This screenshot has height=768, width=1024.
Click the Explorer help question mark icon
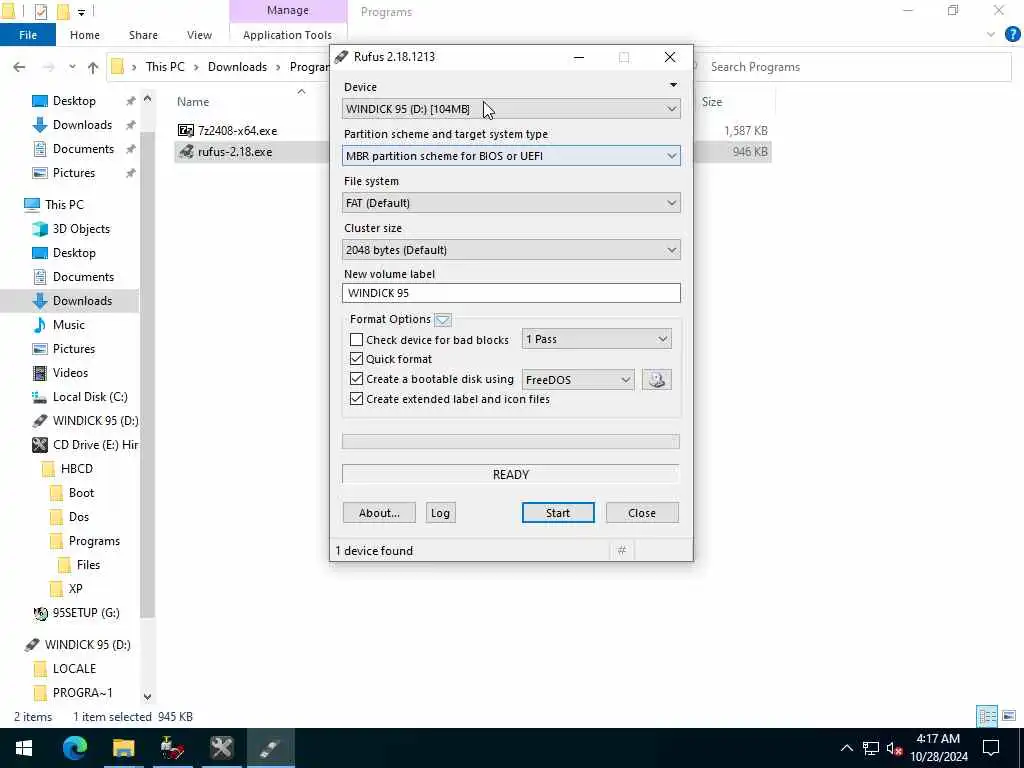click(x=1012, y=35)
